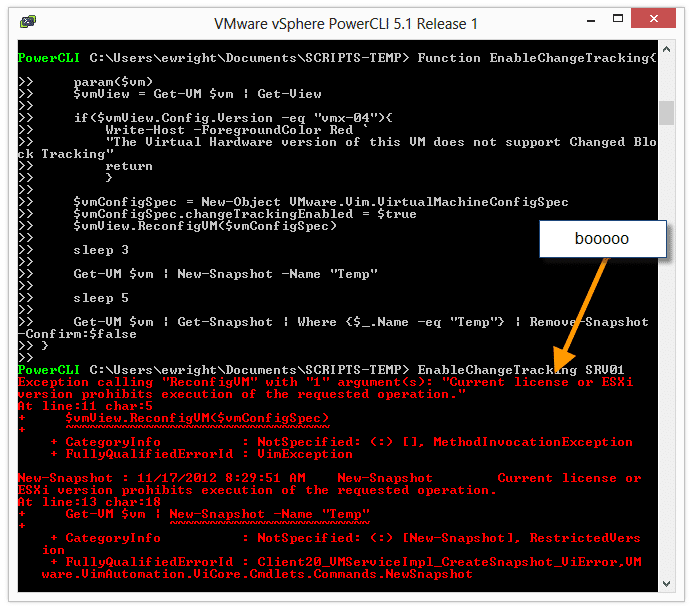Click the 'sleep 3' script line

[101, 250]
